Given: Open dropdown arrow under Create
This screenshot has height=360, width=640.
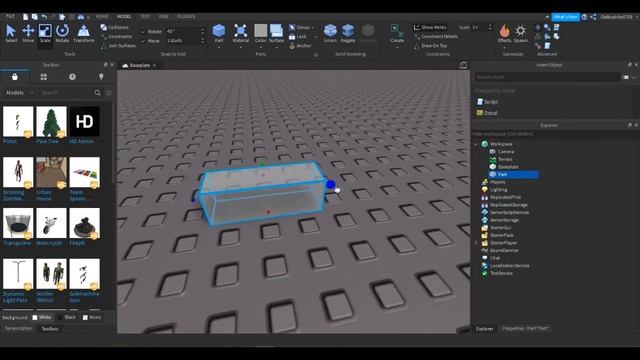Looking at the screenshot, I should 397,47.
